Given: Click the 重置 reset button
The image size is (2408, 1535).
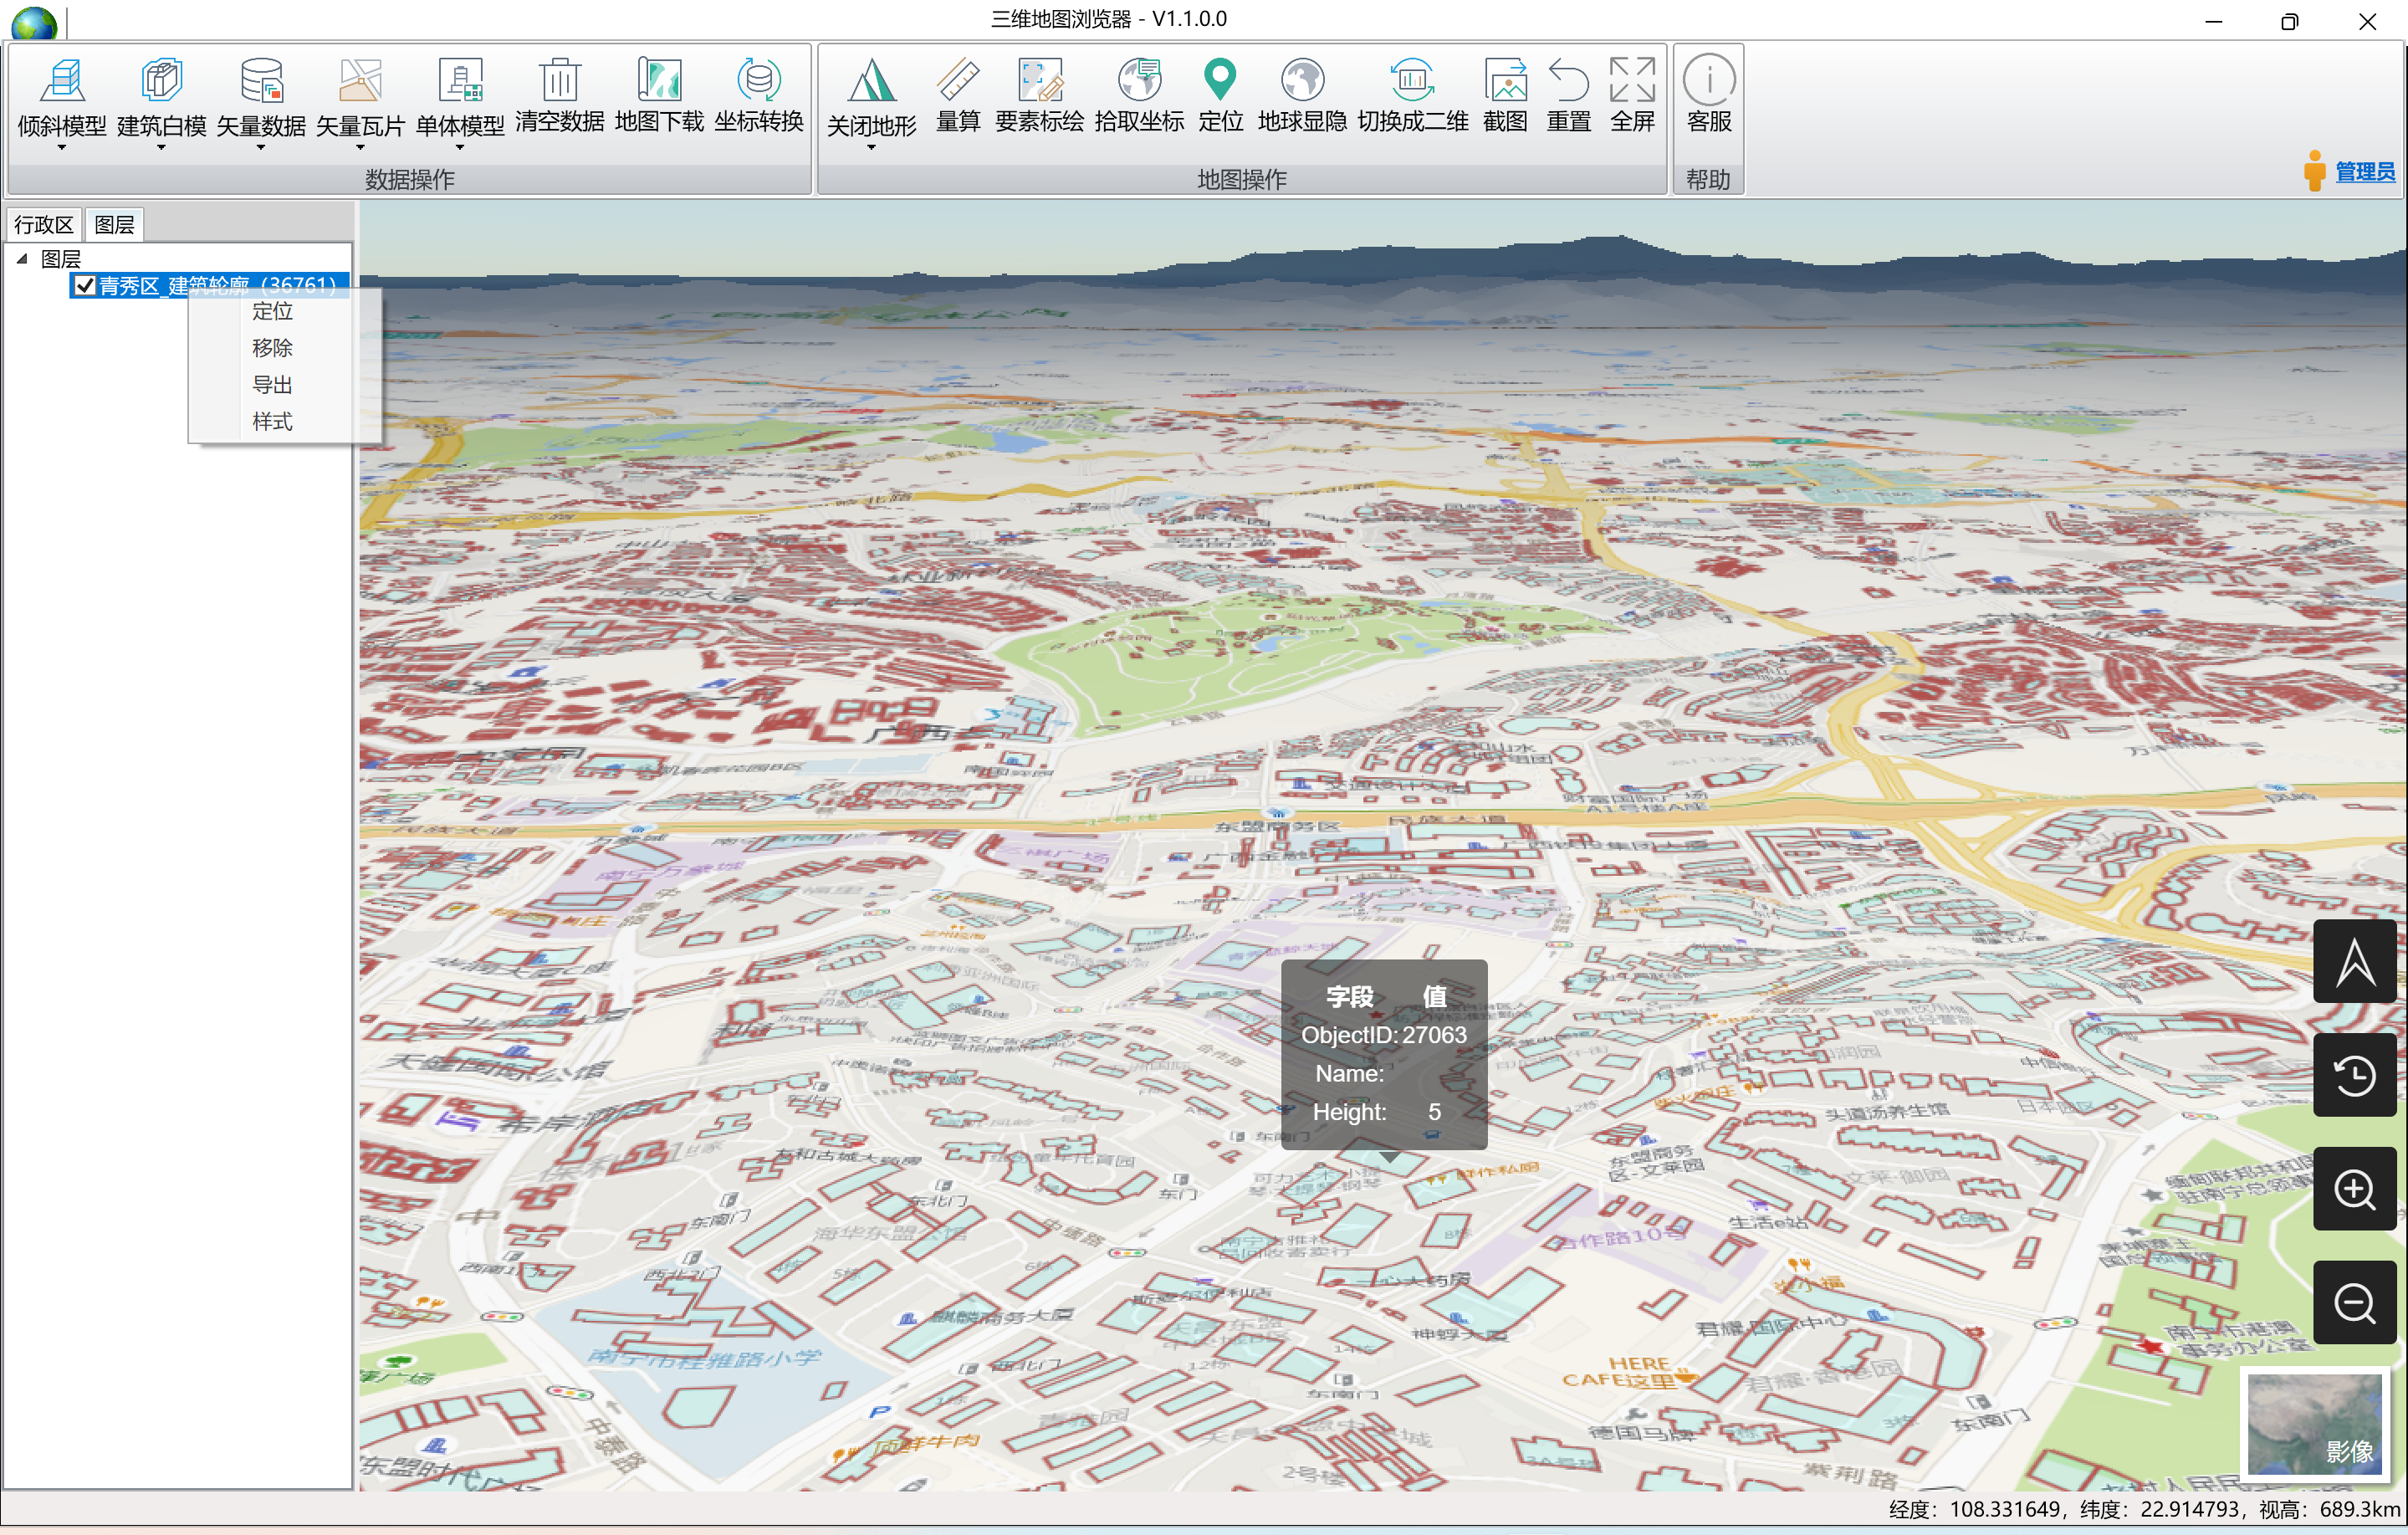Looking at the screenshot, I should coord(1568,80).
